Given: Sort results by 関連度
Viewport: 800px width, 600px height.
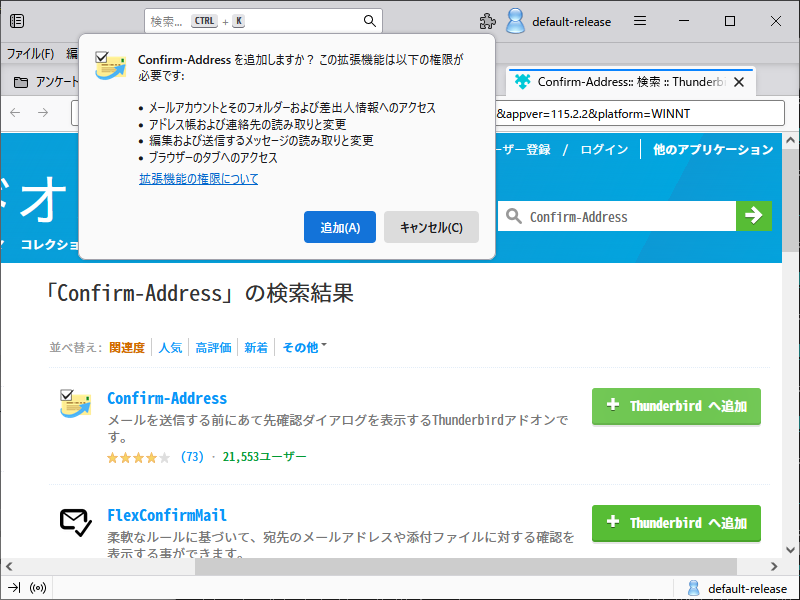Looking at the screenshot, I should [127, 348].
